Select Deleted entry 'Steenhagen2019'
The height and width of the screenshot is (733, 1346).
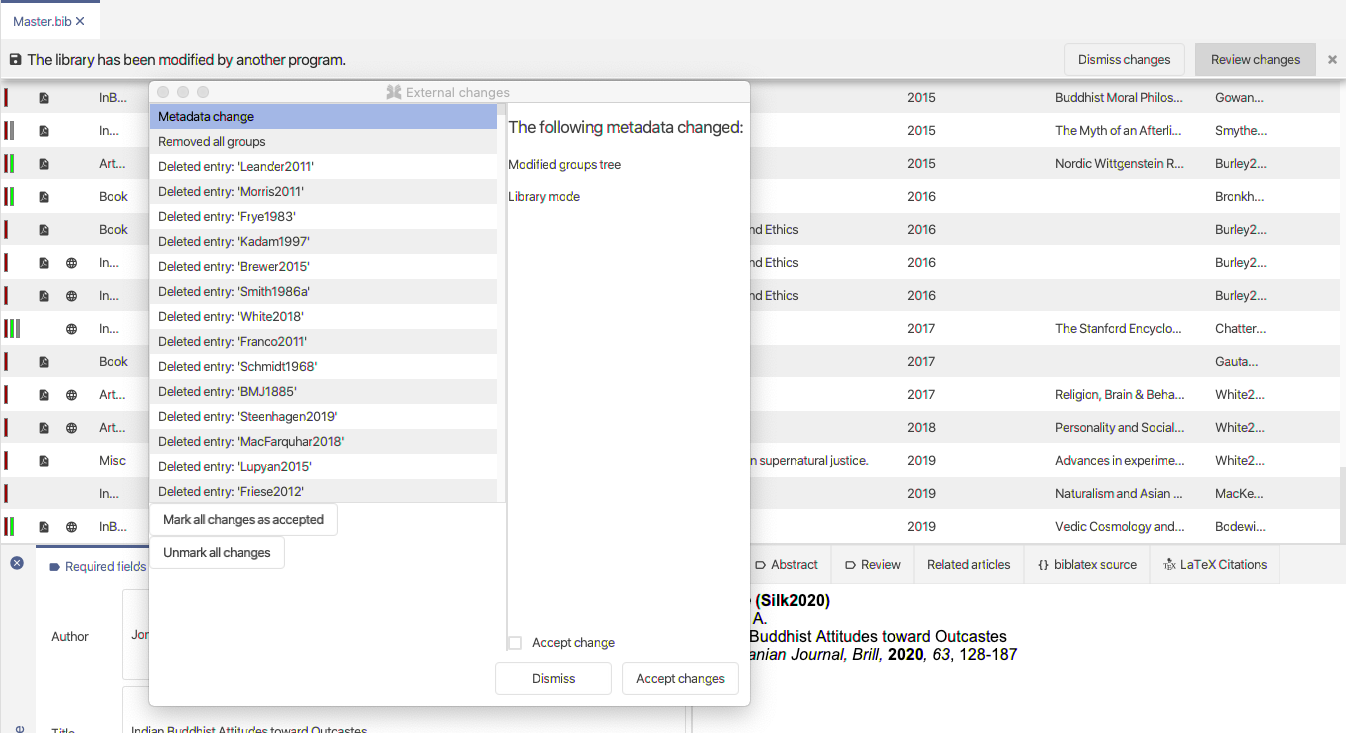[x=323, y=417]
